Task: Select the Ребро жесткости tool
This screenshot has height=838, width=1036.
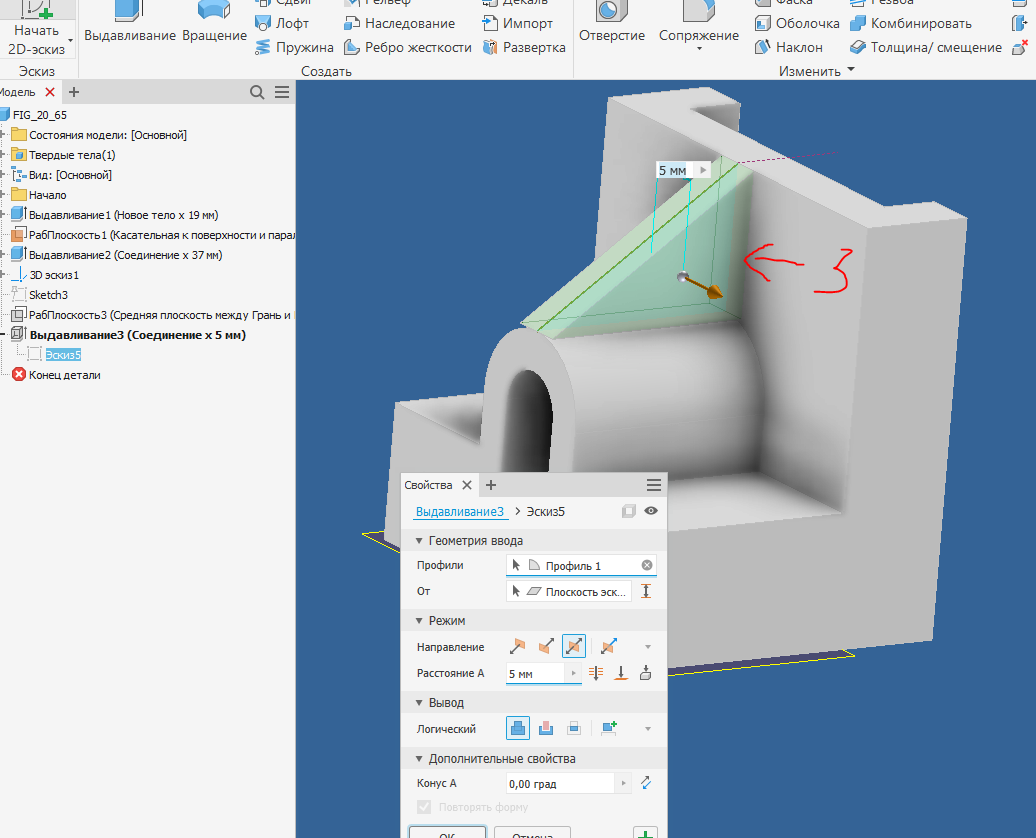Action: (408, 47)
